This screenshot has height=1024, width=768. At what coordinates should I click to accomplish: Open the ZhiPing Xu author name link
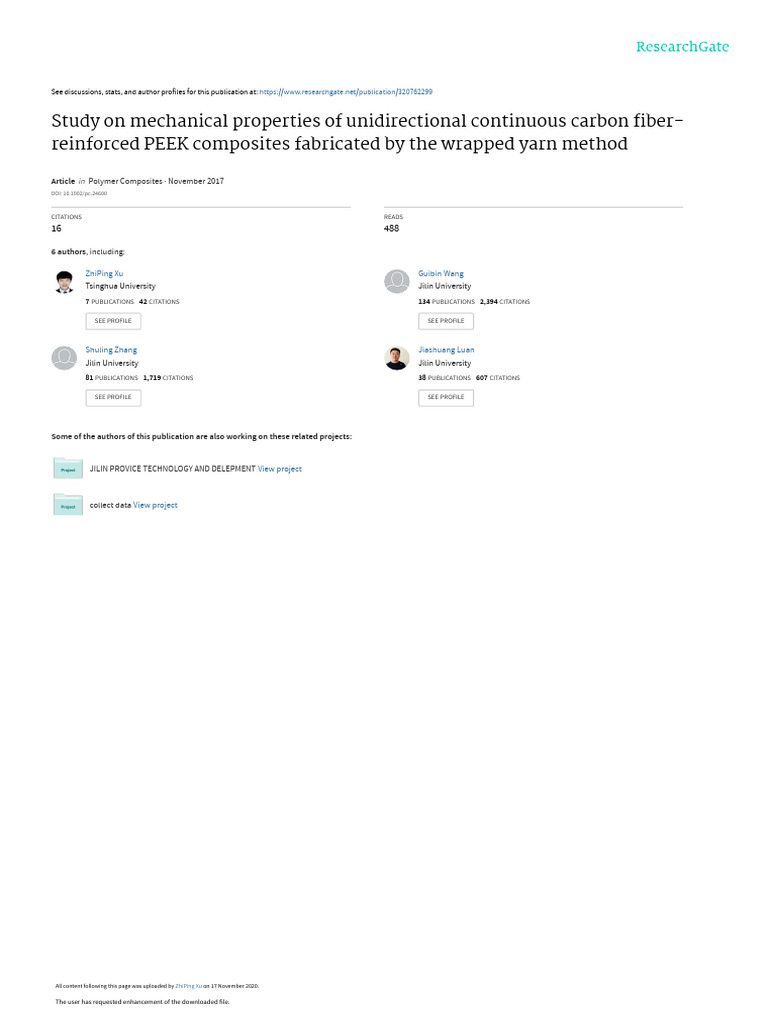105,273
